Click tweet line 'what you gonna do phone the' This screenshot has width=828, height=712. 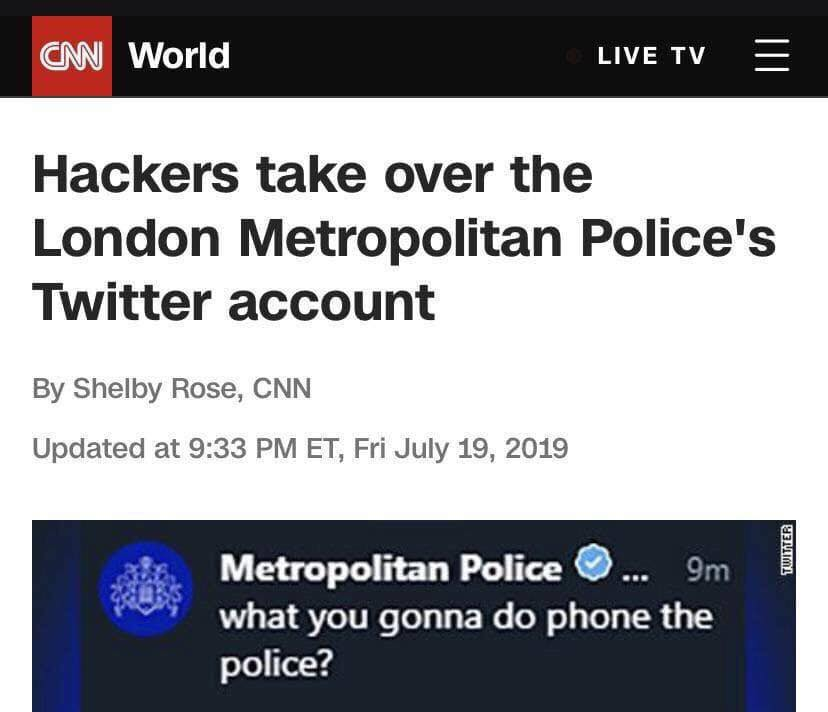pos(466,618)
